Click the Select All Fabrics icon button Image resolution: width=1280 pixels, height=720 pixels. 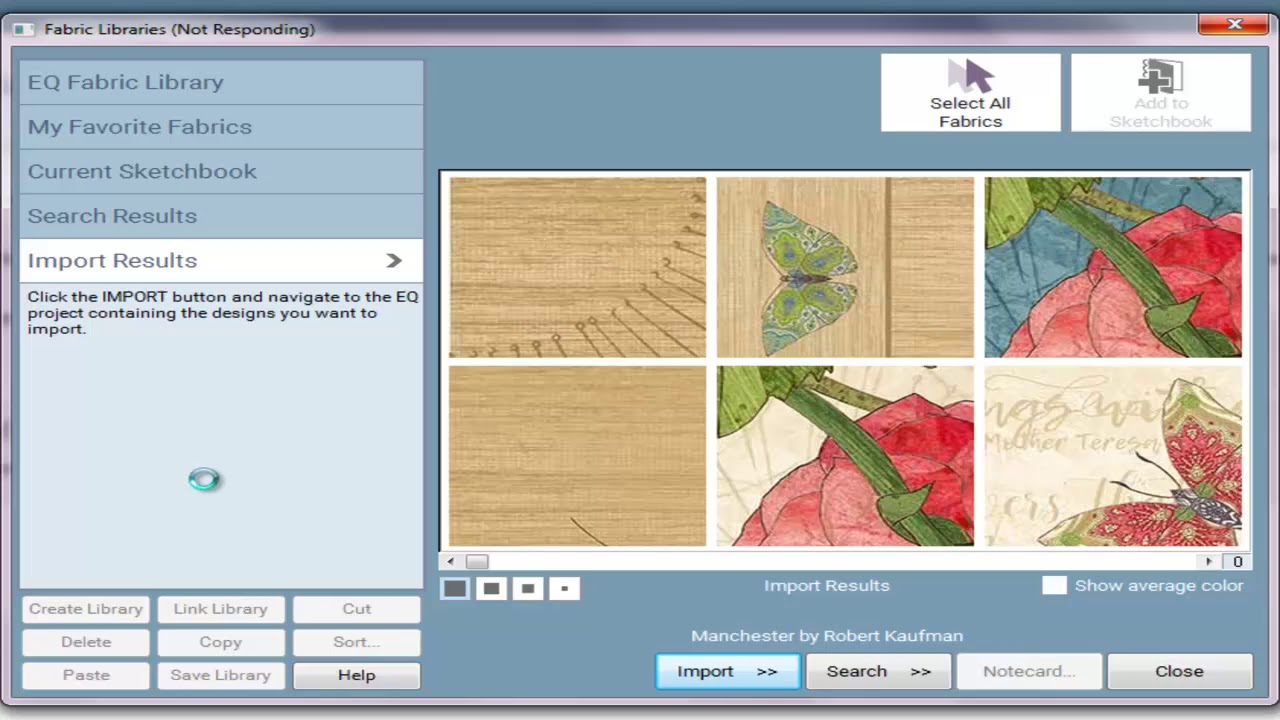(x=970, y=92)
